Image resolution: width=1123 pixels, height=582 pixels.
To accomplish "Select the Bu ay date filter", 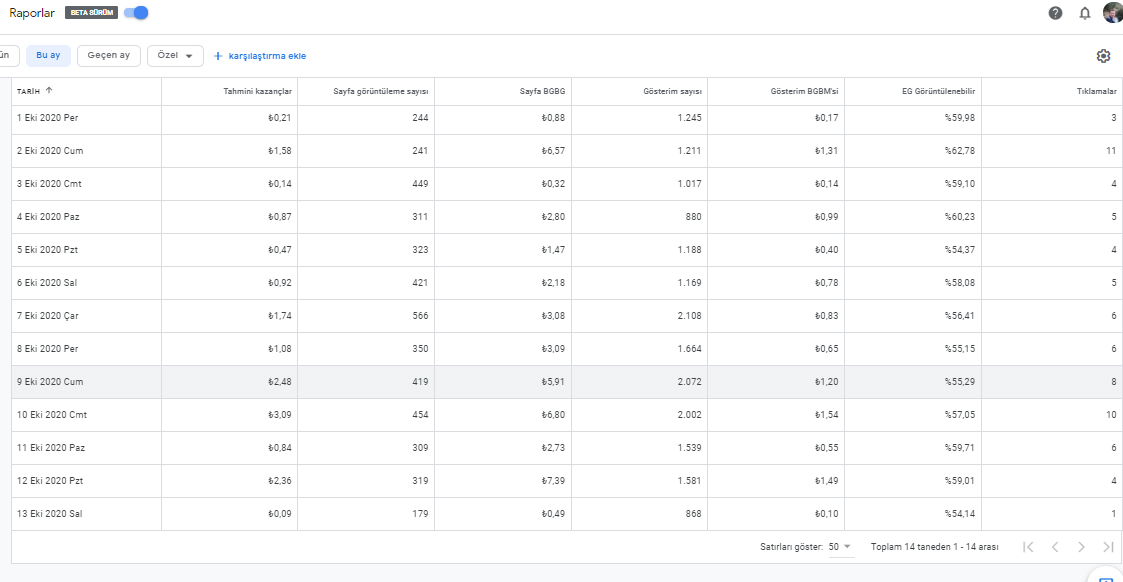I will (x=48, y=56).
